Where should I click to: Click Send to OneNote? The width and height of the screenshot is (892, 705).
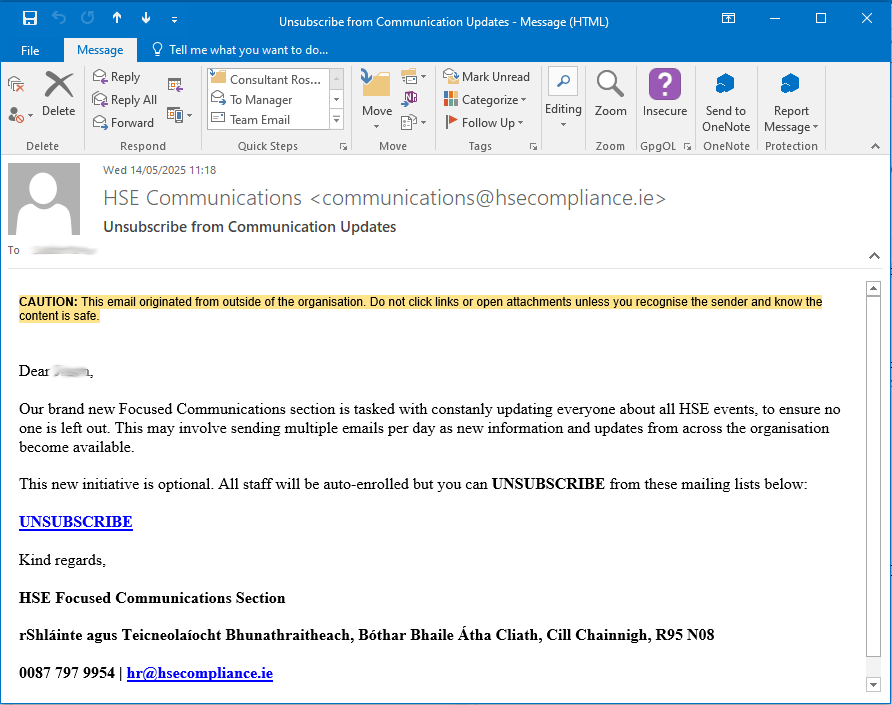click(726, 102)
